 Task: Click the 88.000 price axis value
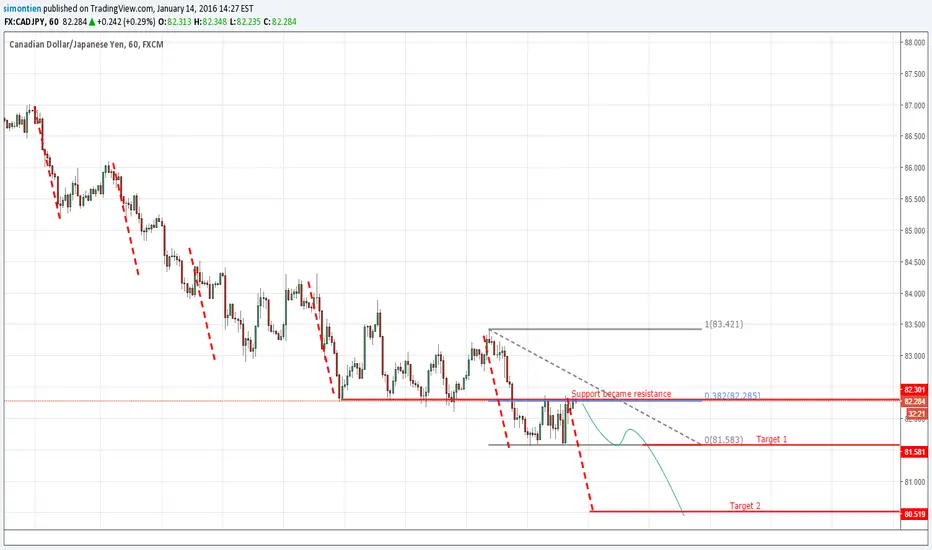914,42
